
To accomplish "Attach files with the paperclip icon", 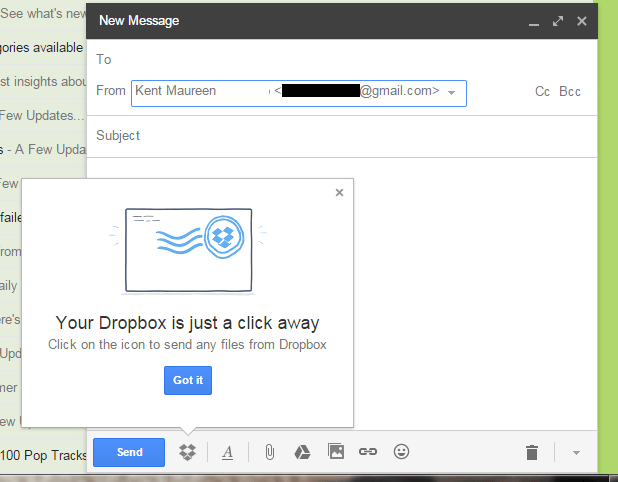I will pyautogui.click(x=270, y=452).
